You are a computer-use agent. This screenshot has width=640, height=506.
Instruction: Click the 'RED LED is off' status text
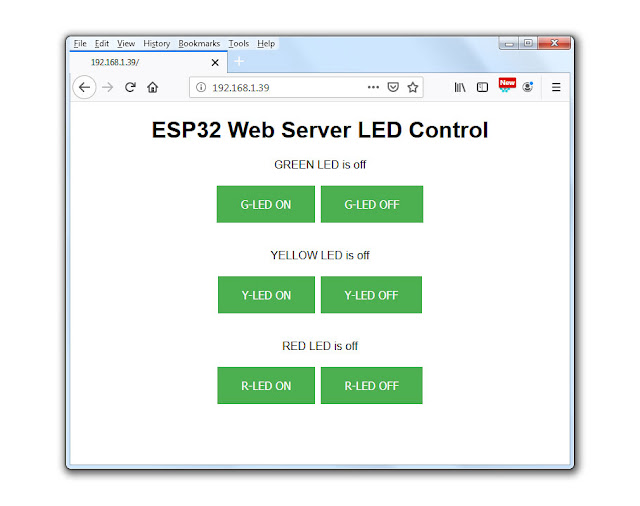pyautogui.click(x=320, y=346)
